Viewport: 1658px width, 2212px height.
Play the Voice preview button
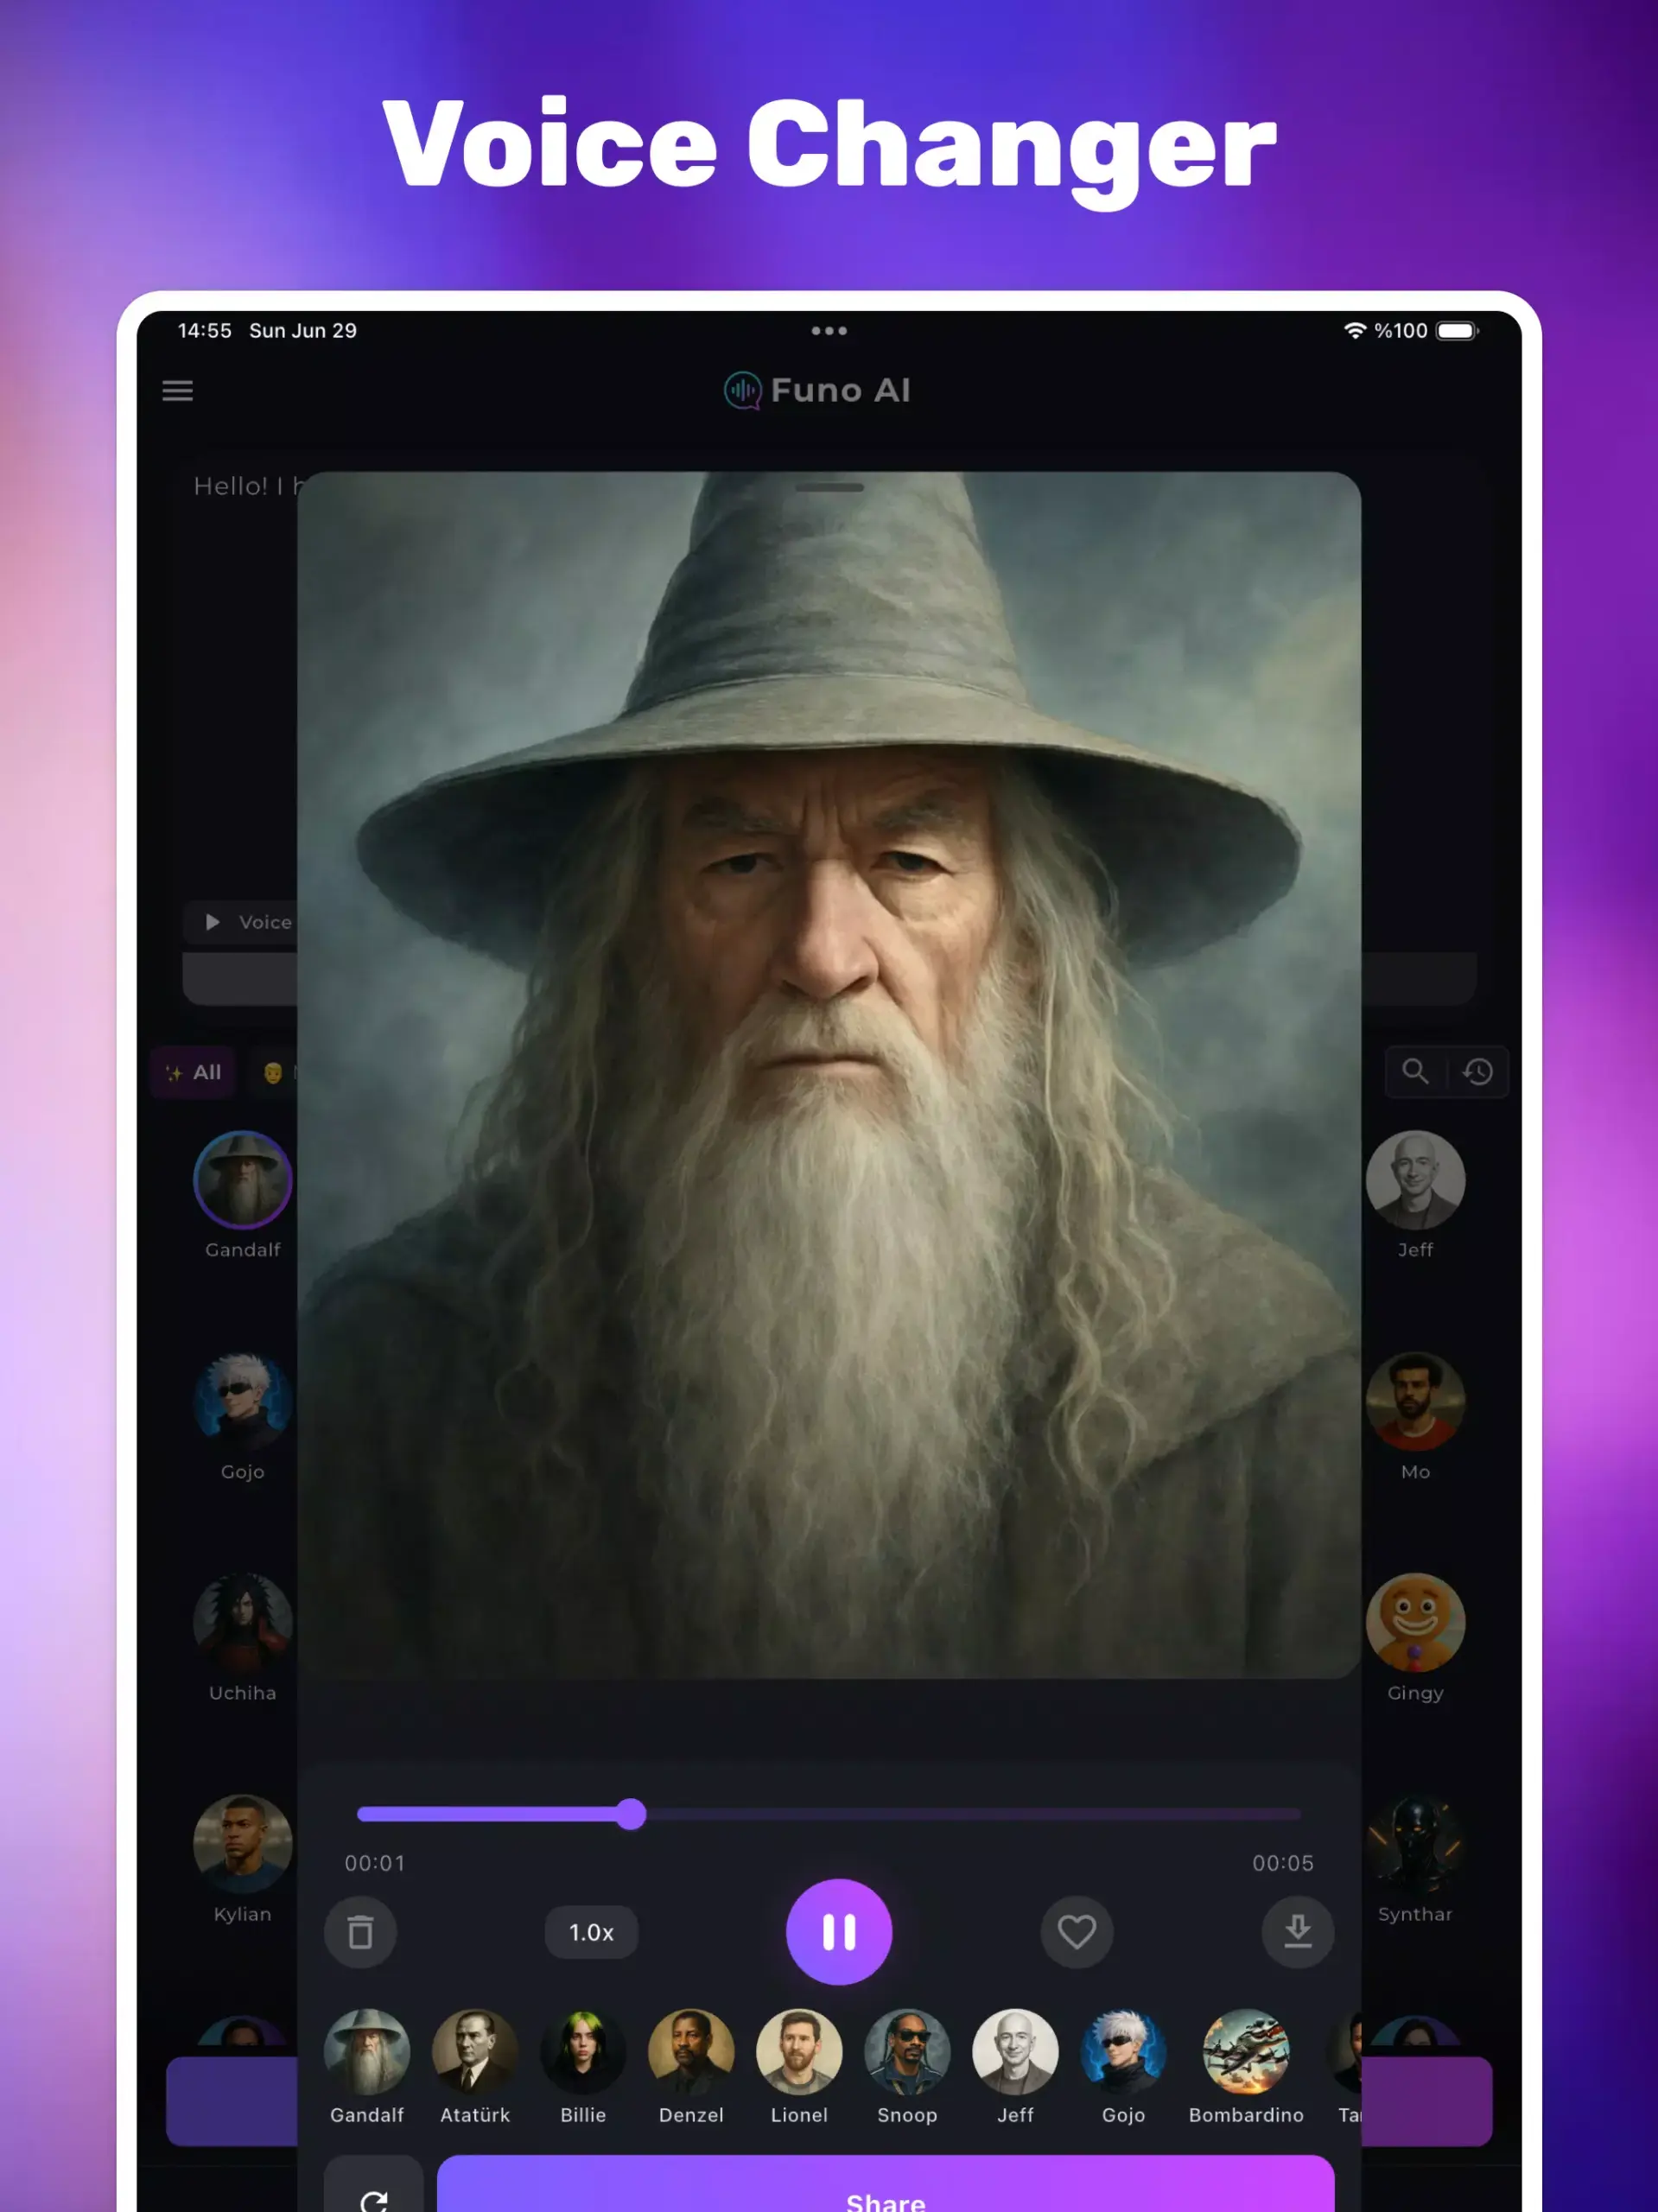click(x=241, y=922)
